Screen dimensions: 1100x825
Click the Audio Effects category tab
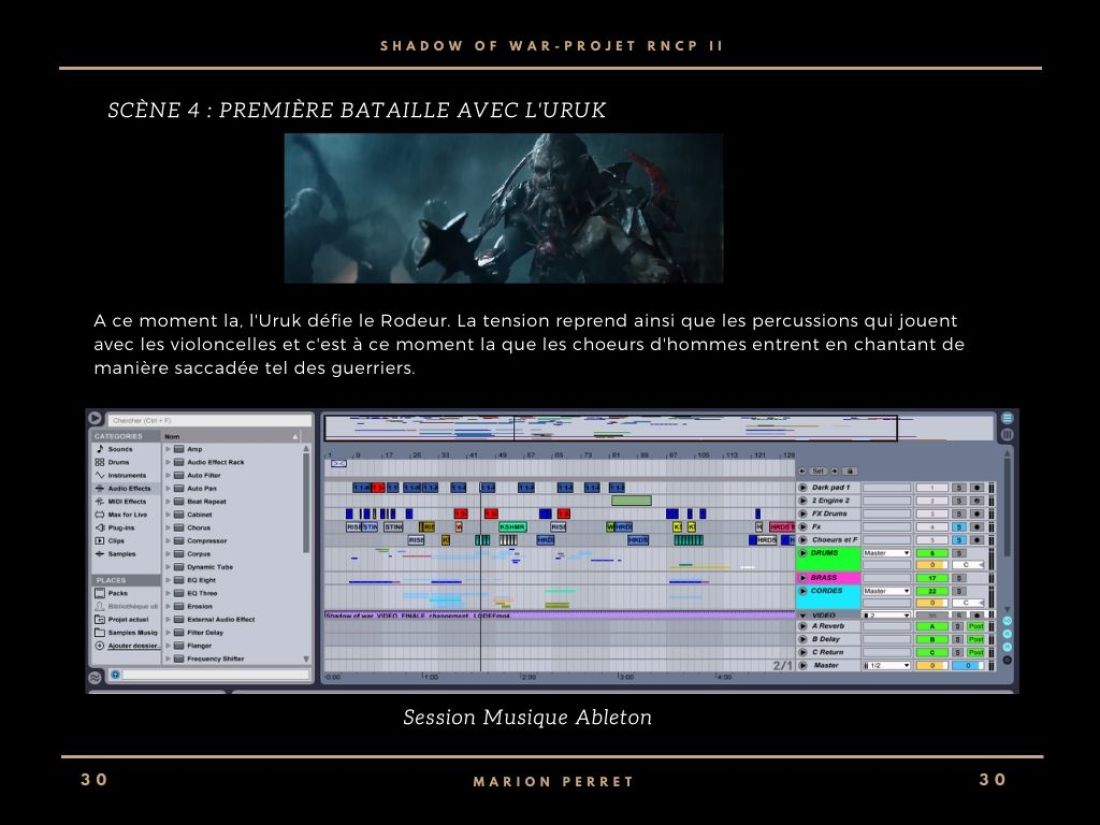click(125, 488)
